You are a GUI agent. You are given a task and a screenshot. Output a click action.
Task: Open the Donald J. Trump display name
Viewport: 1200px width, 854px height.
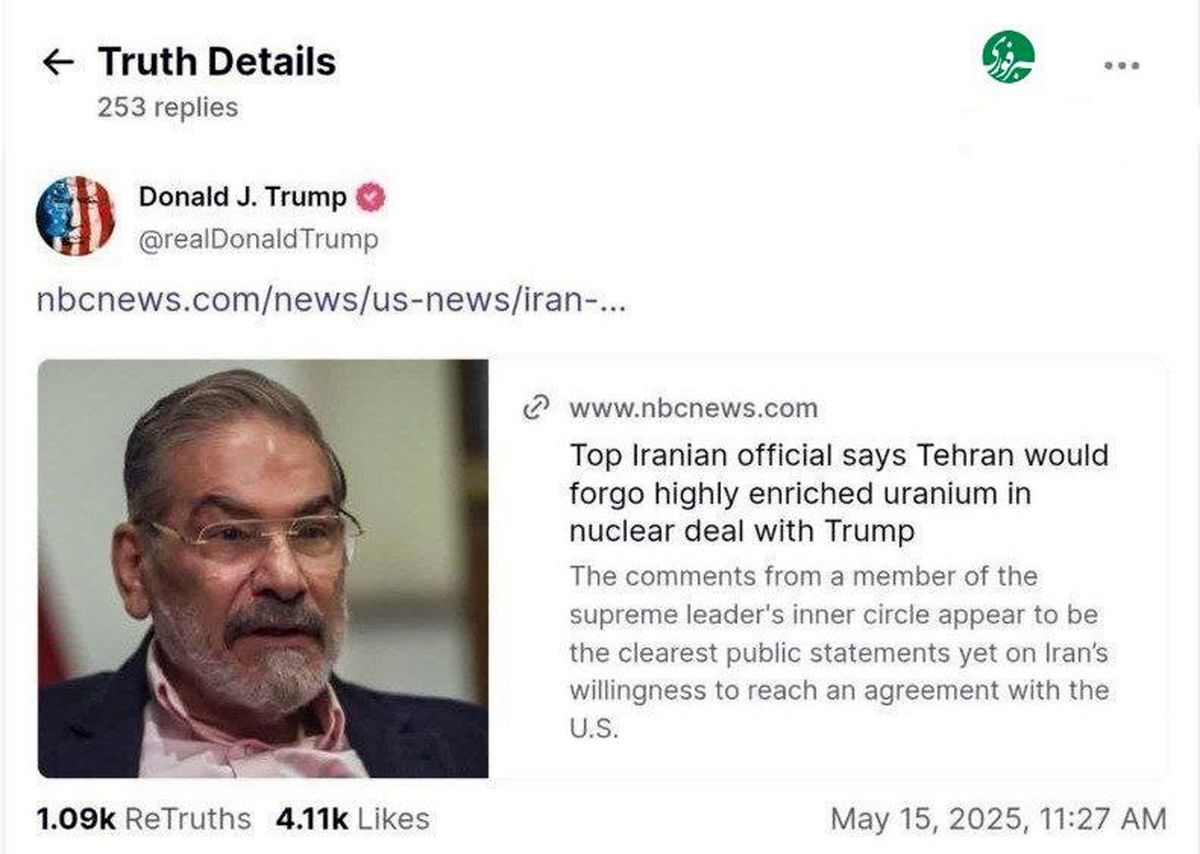tap(242, 198)
